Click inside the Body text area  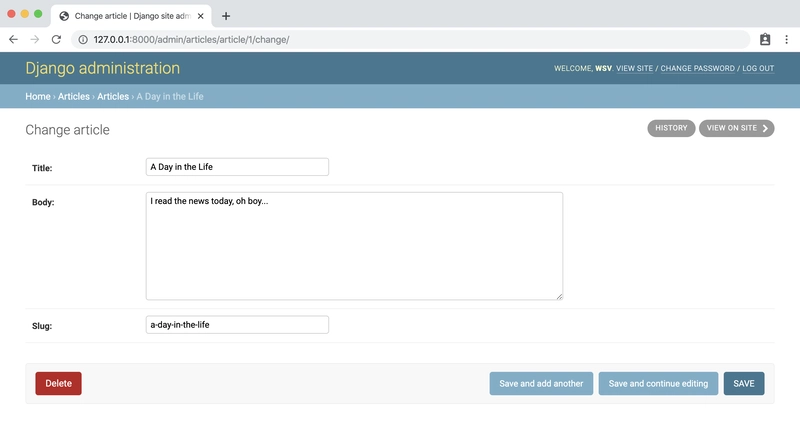[x=354, y=246]
